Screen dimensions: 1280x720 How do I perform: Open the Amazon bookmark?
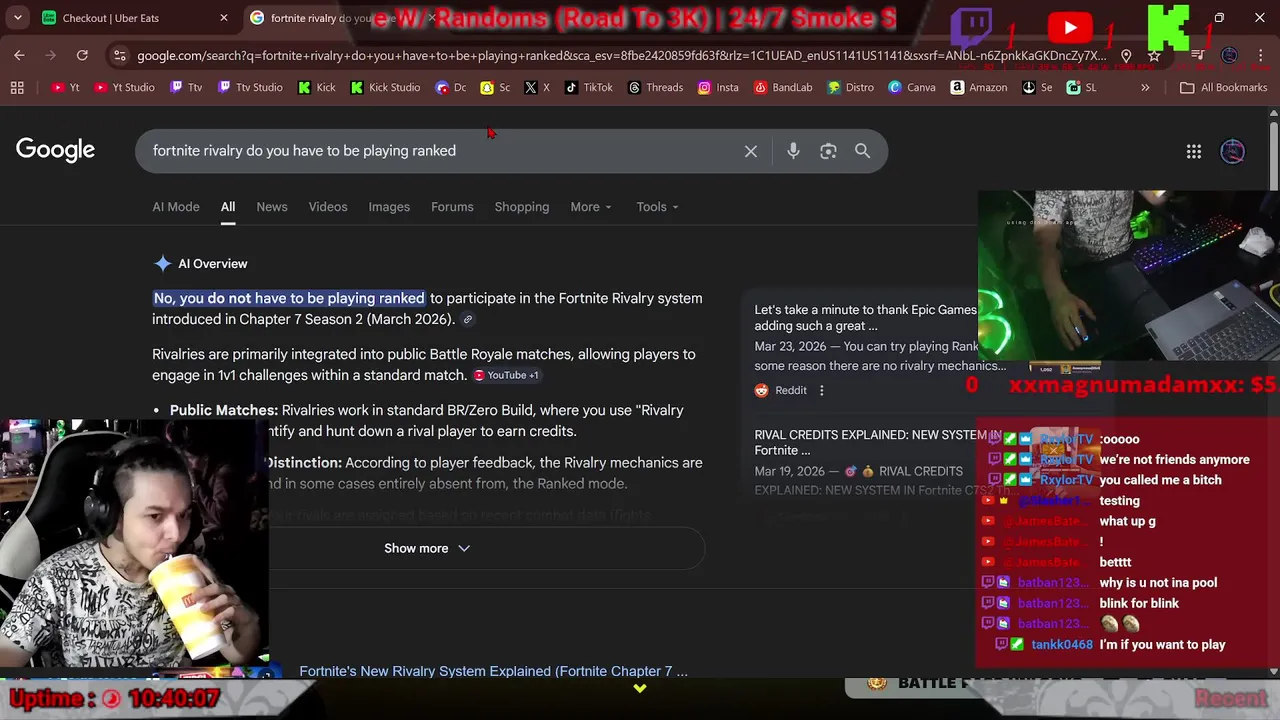tap(979, 87)
